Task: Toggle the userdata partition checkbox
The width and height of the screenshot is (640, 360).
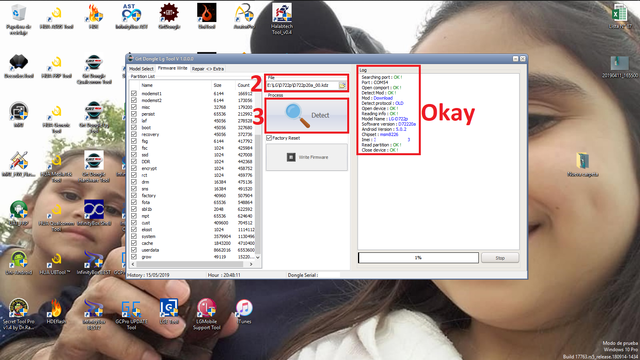Action: tap(134, 250)
